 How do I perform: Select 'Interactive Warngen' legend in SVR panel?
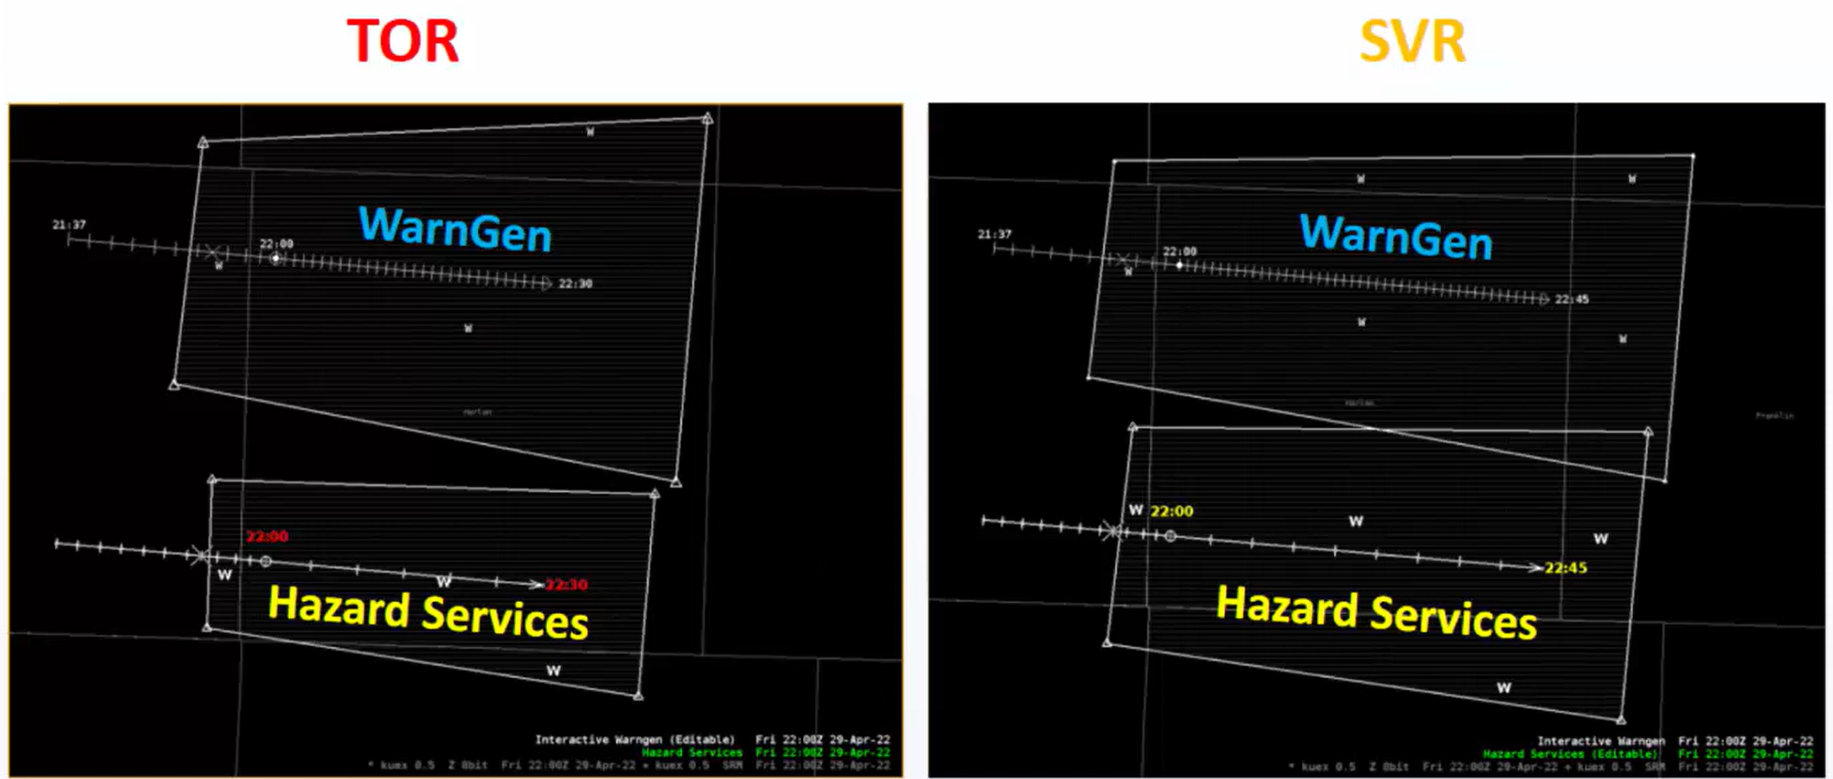1600,741
